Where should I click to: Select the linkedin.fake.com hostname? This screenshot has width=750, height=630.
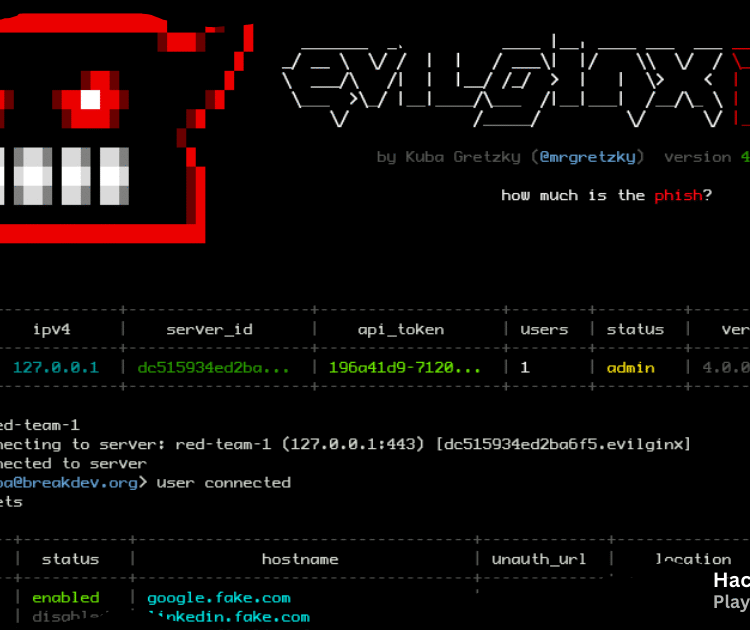228,617
